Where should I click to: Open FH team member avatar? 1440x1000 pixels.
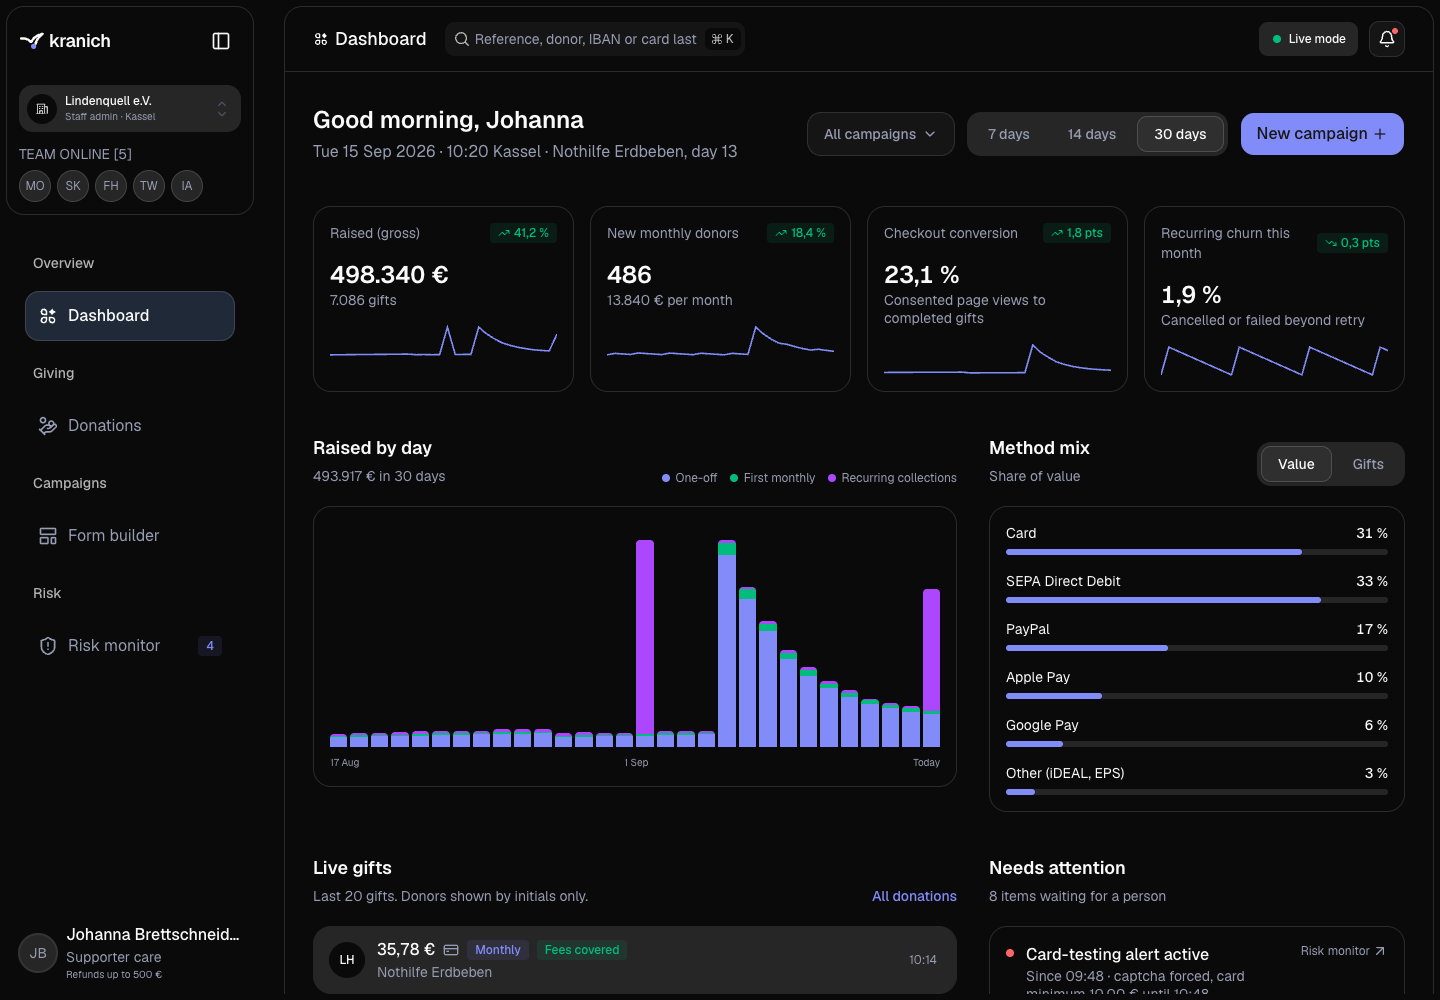pyautogui.click(x=111, y=186)
